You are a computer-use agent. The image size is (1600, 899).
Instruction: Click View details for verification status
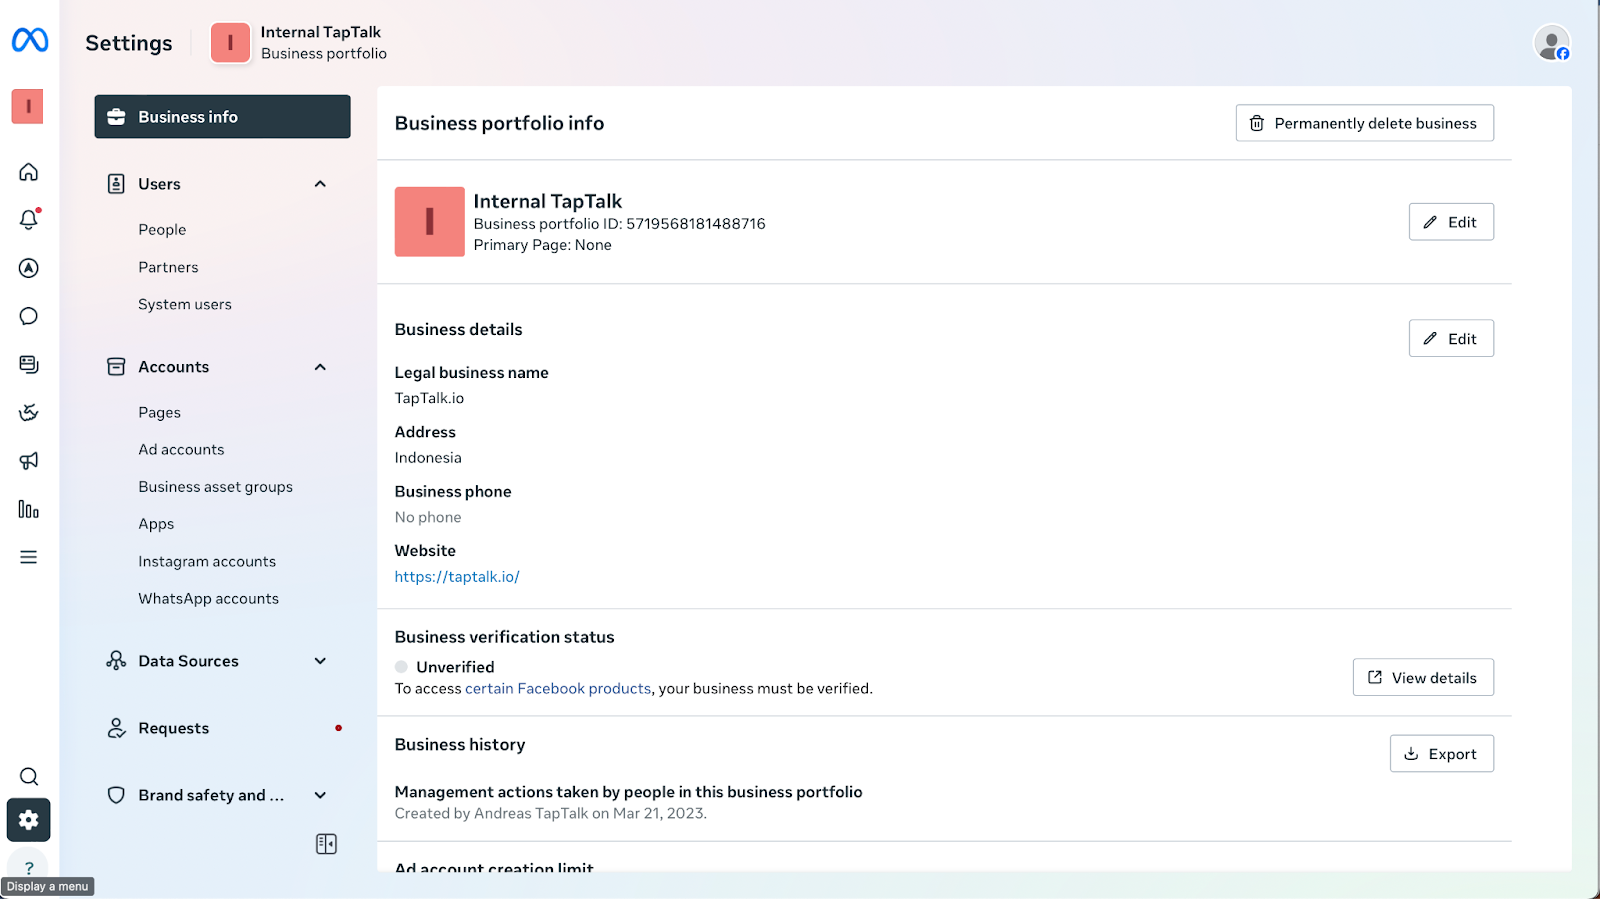1423,678
